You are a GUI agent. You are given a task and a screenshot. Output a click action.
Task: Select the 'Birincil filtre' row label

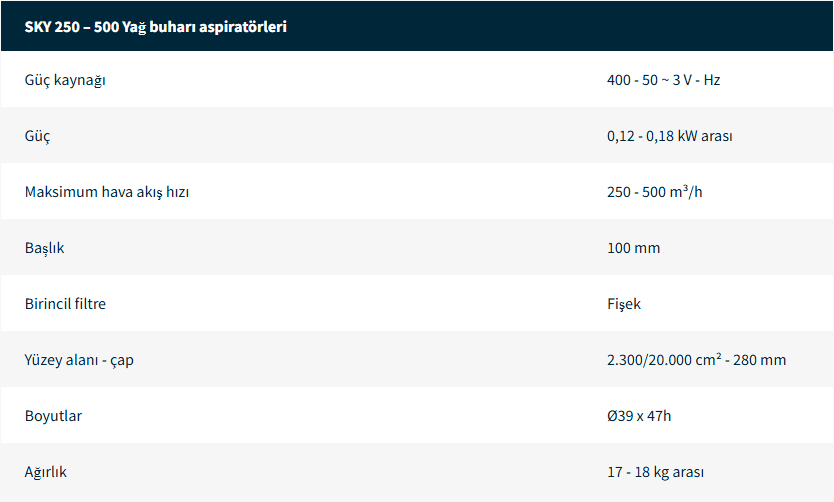pyautogui.click(x=65, y=304)
